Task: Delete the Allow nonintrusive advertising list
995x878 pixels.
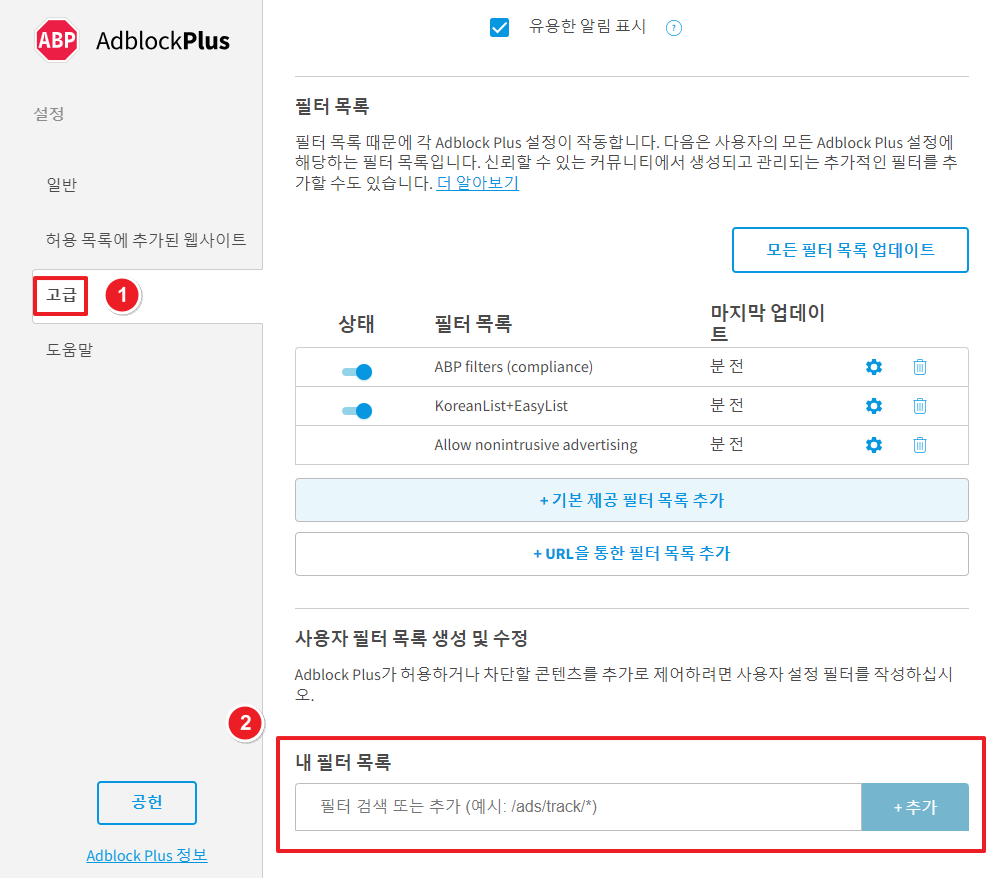Action: click(x=919, y=444)
